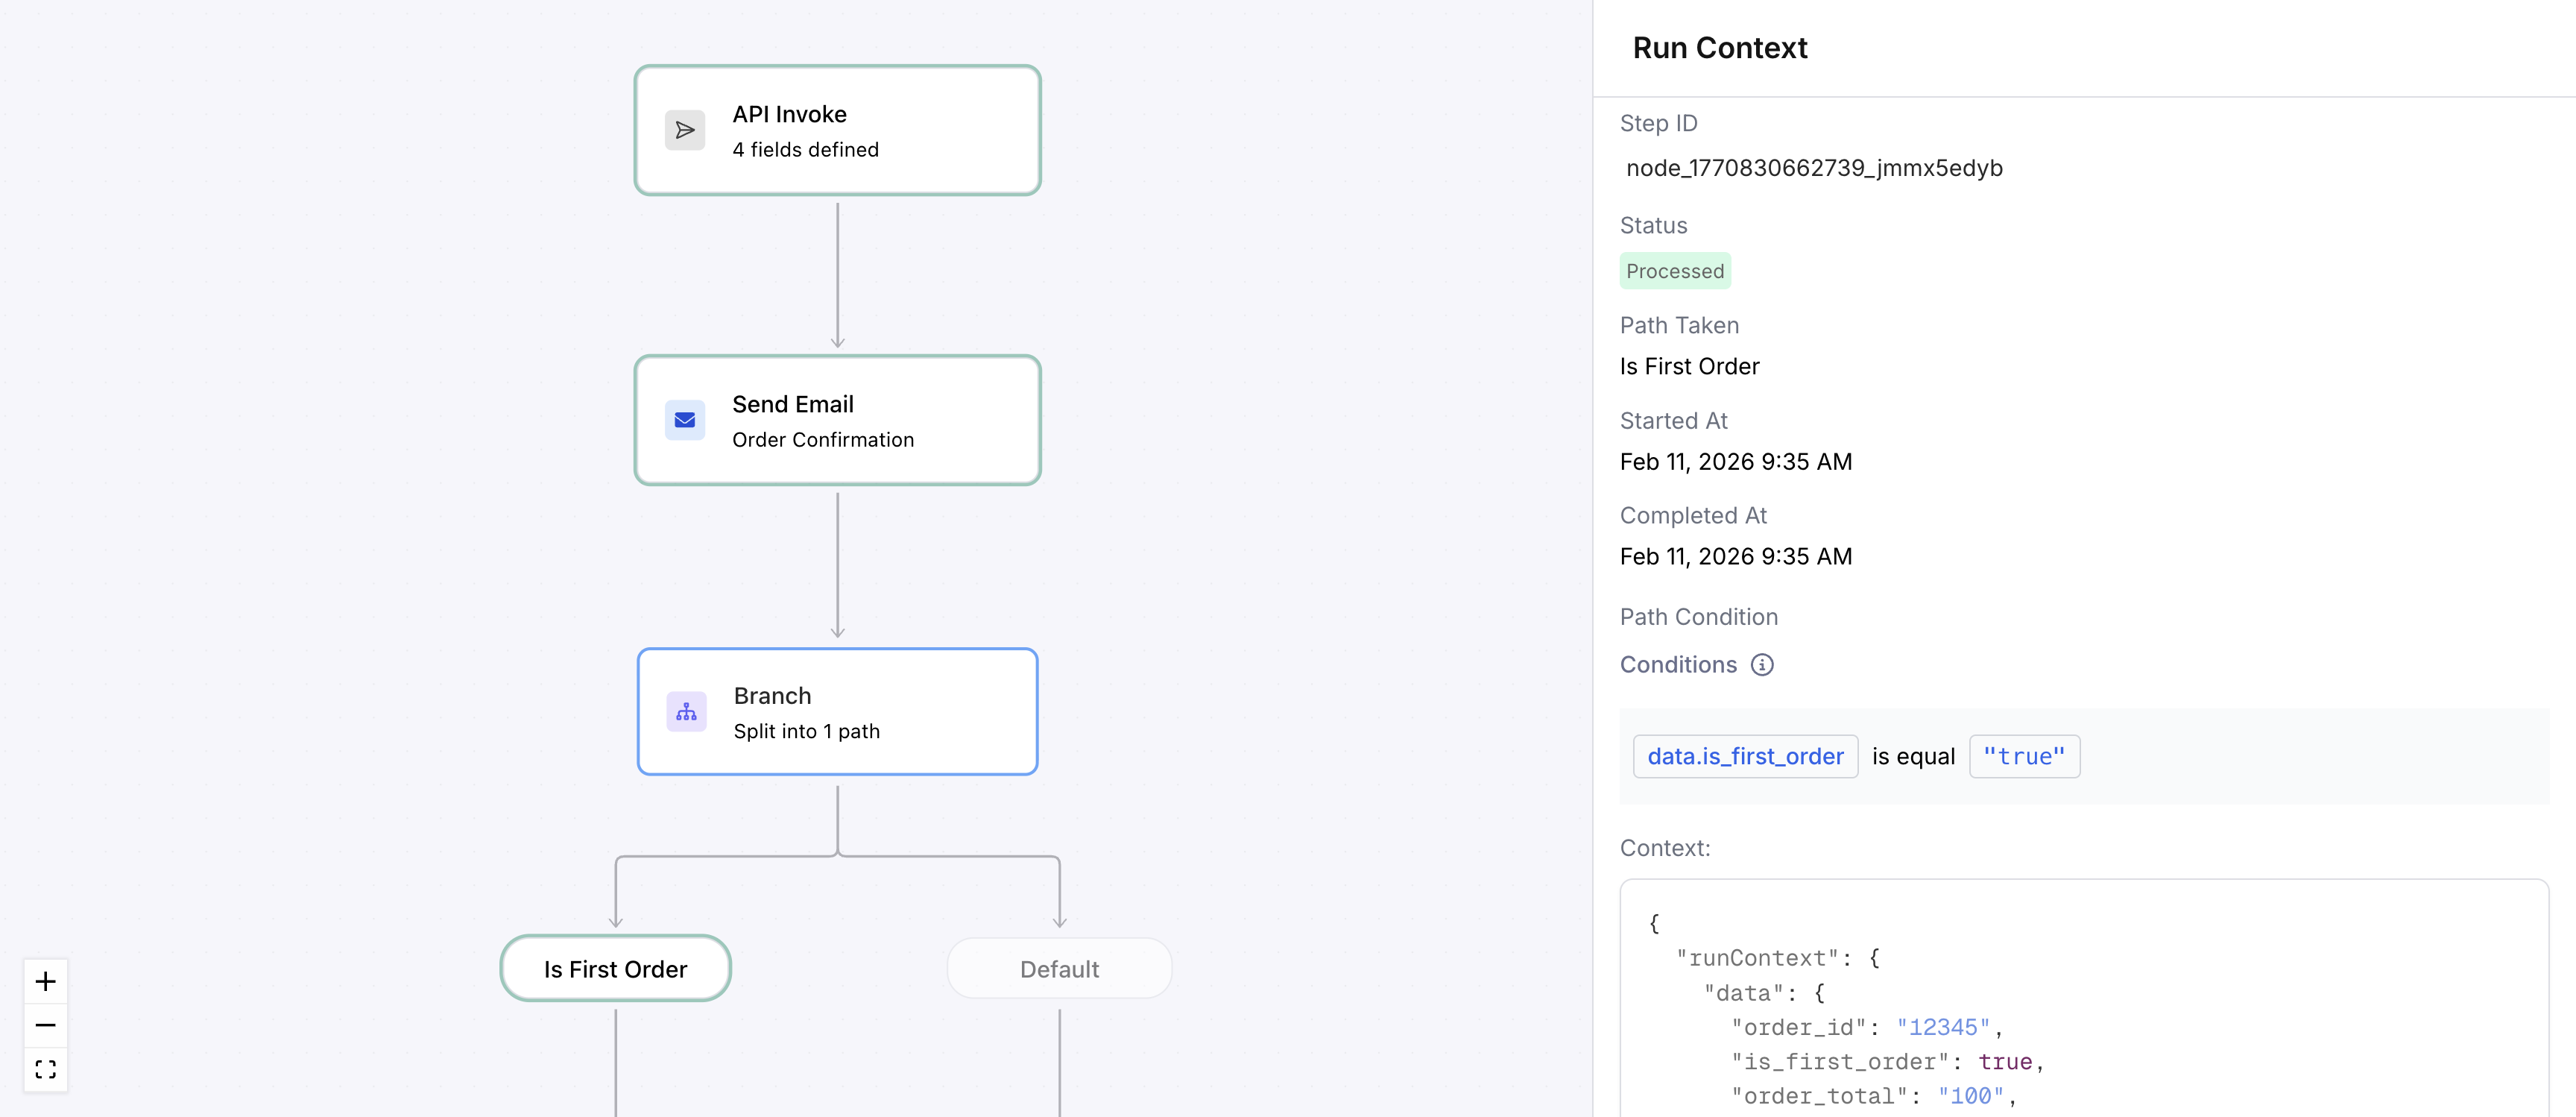This screenshot has height=1117, width=2576.
Task: Zoom in the canvas with plus button
Action: coord(46,981)
